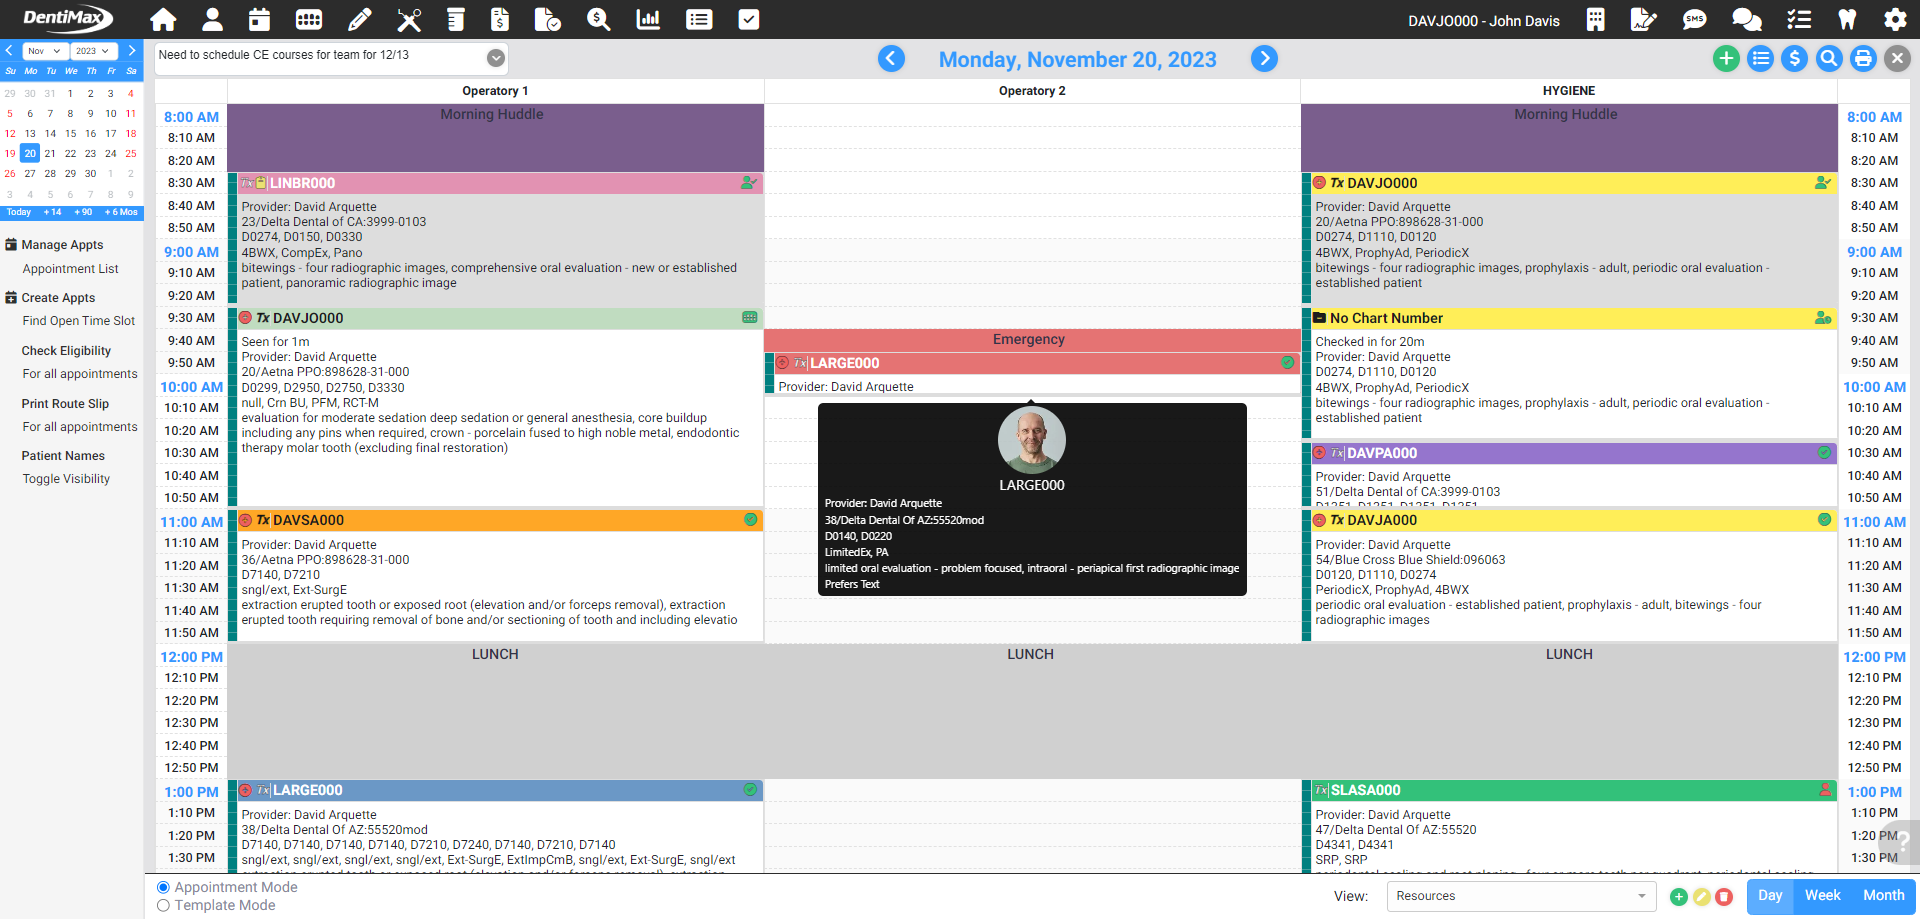Print the schedule with the blue printer icon
Image resolution: width=1920 pixels, height=919 pixels.
pyautogui.click(x=1862, y=58)
